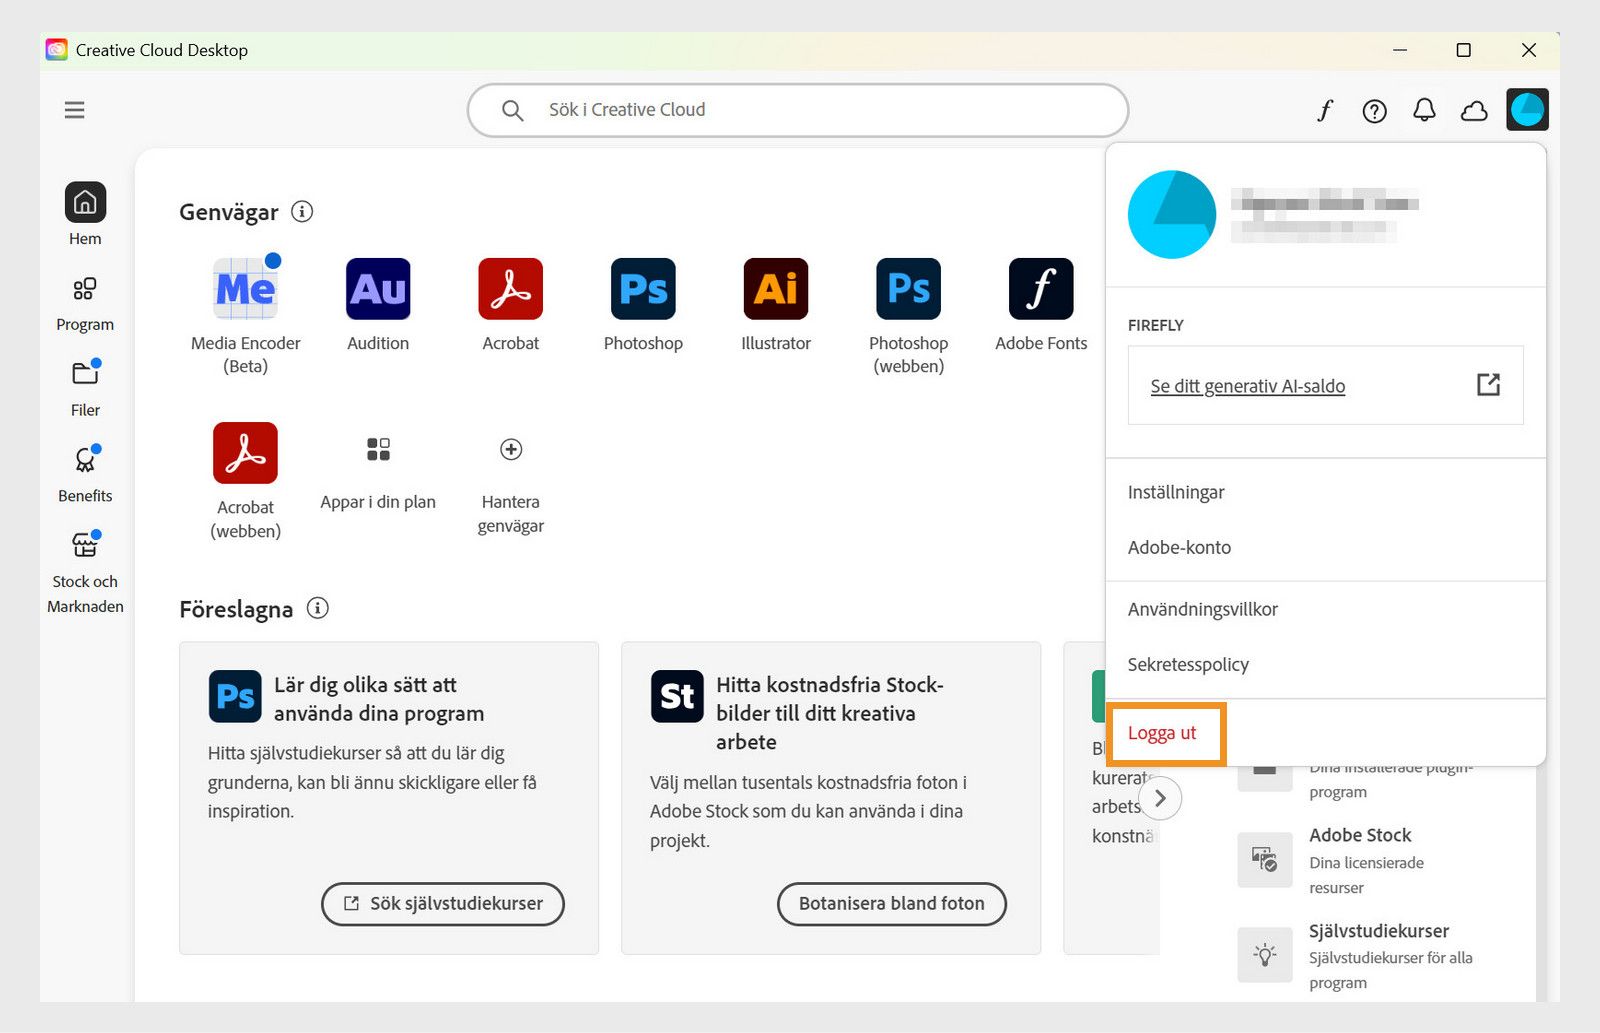Open the notifications bell
The height and width of the screenshot is (1033, 1600).
[1424, 110]
